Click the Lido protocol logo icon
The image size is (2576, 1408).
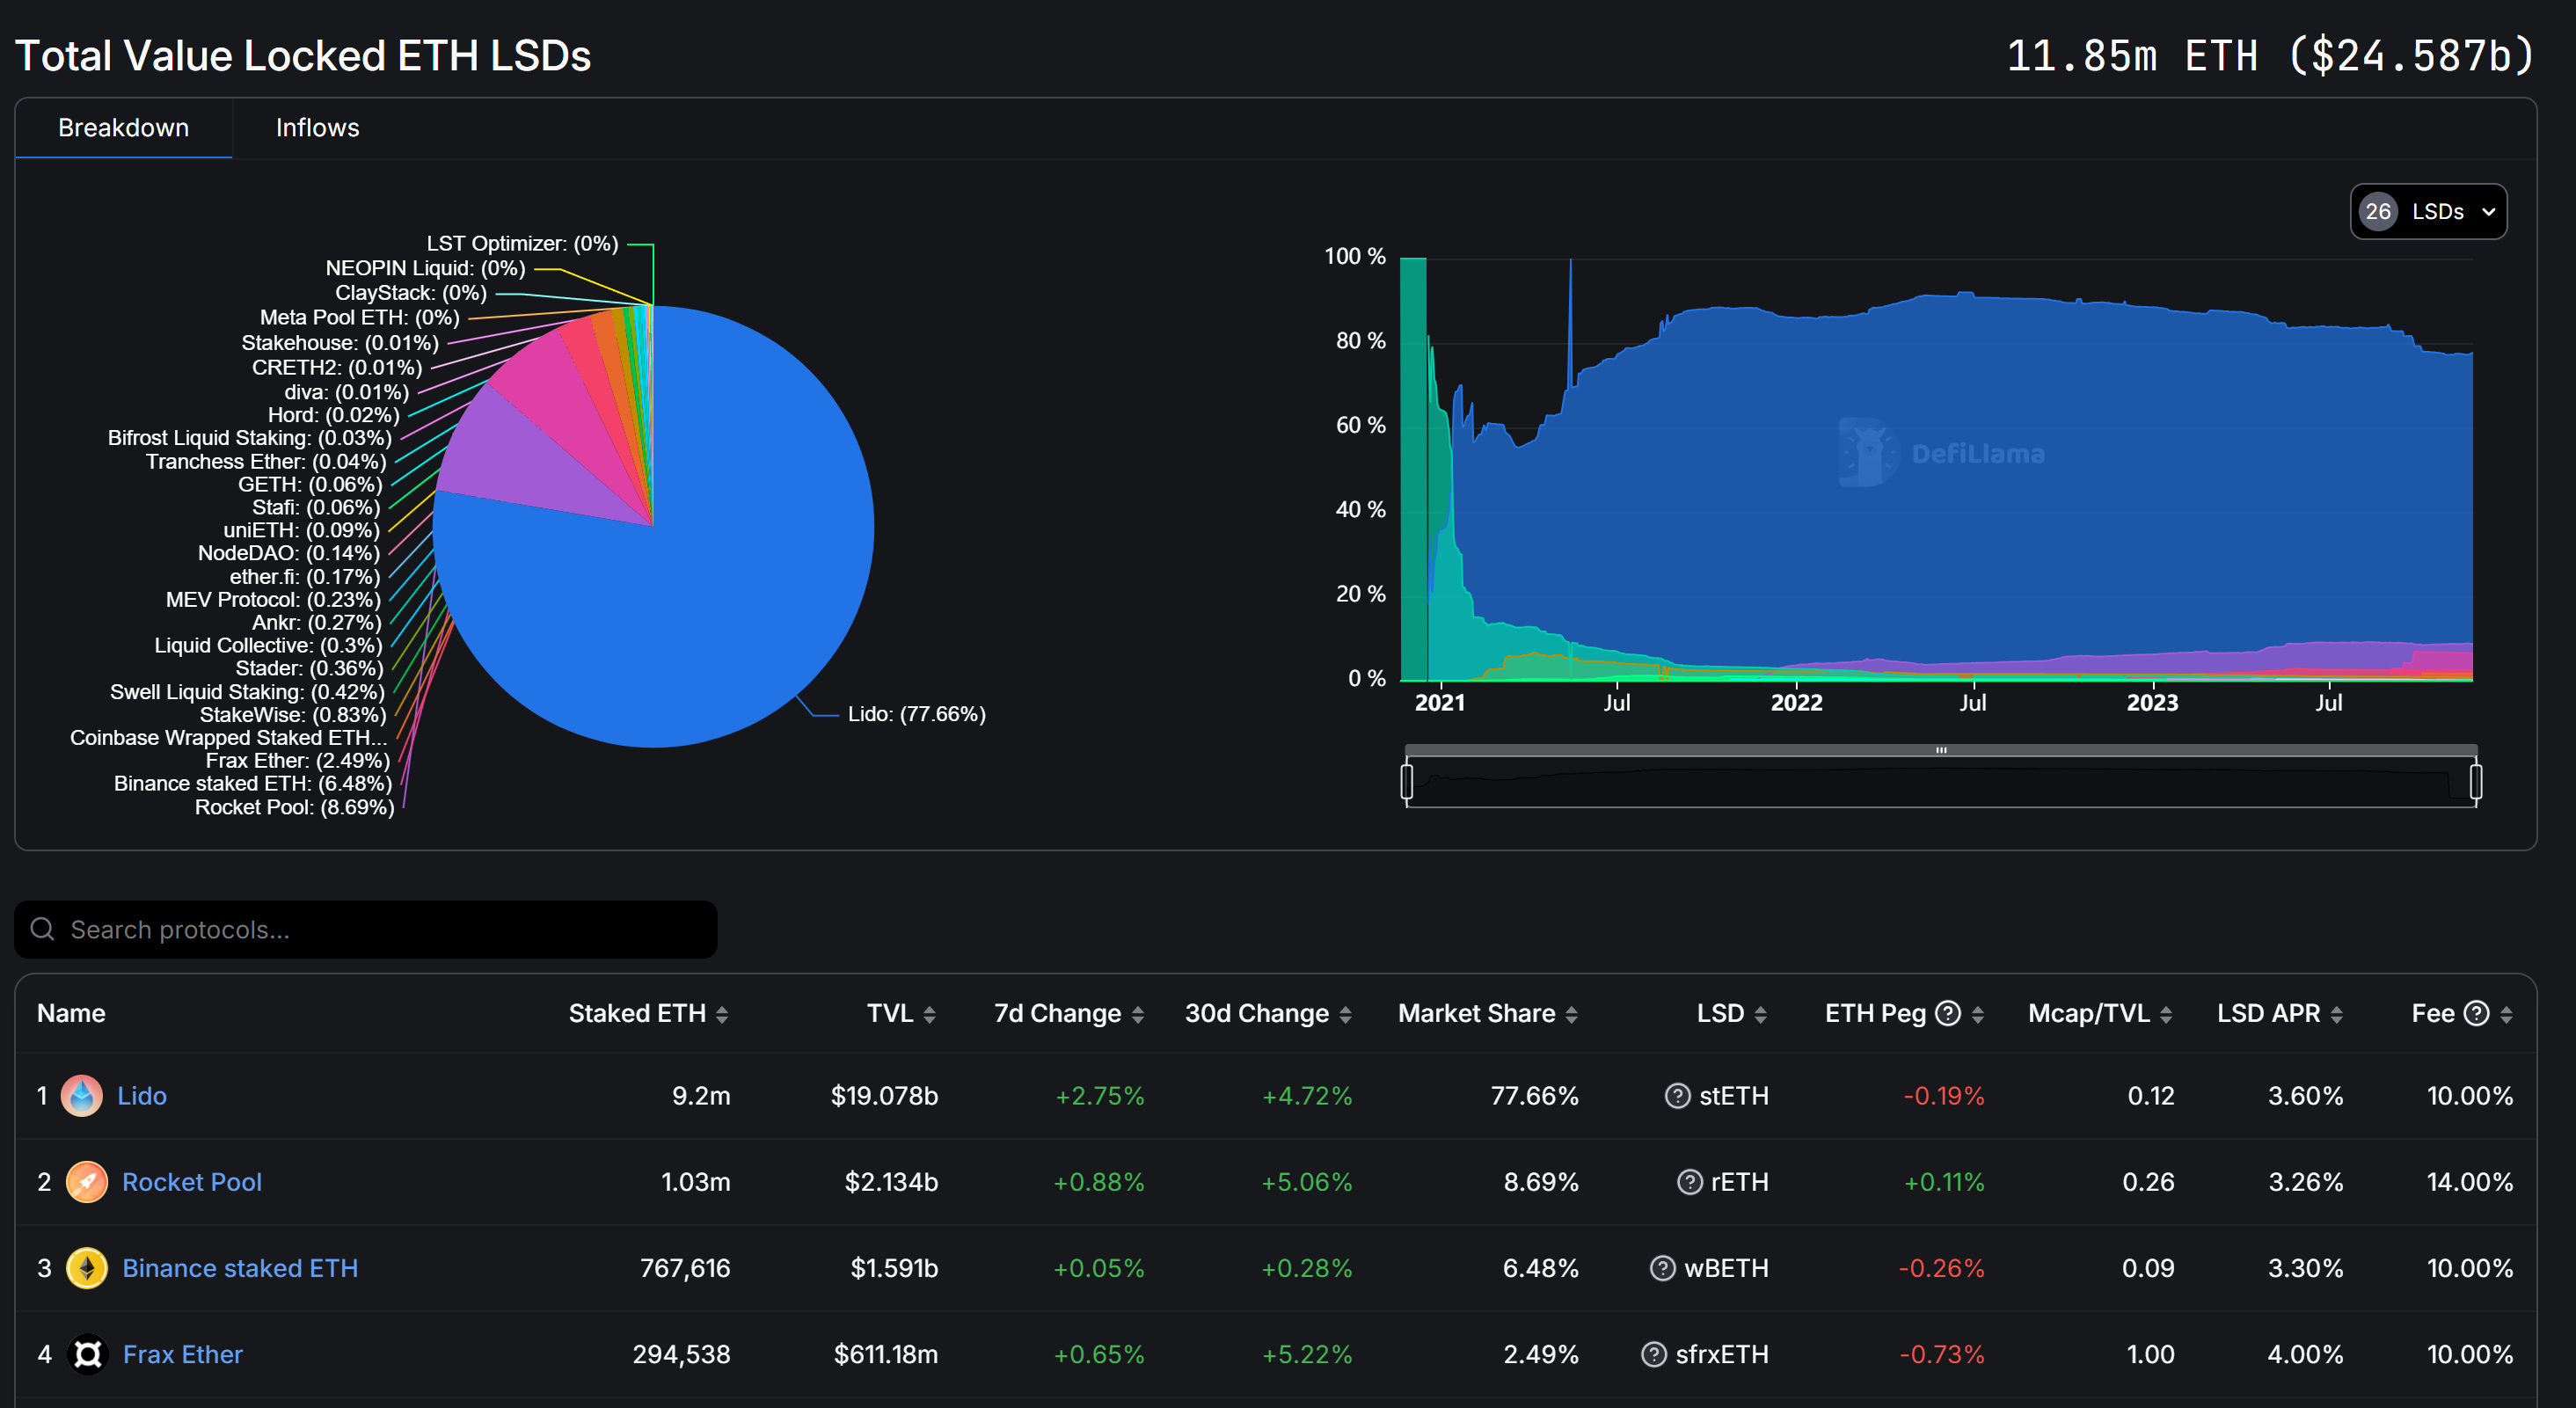click(82, 1096)
